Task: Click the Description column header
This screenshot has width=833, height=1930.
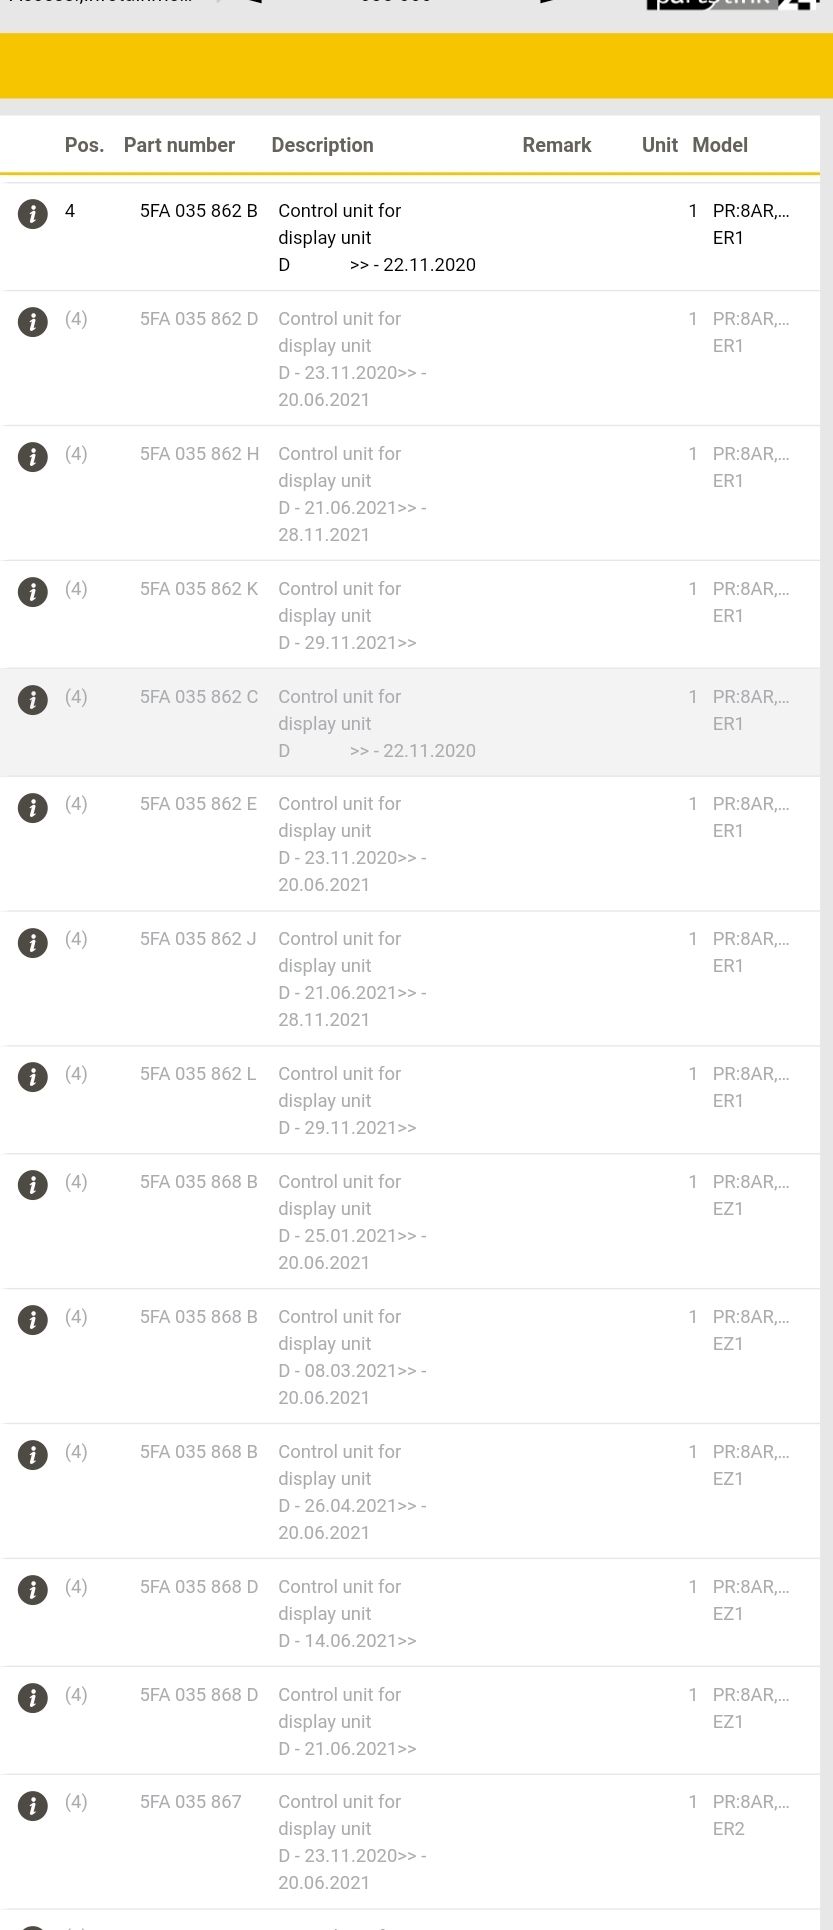Action: (x=322, y=145)
